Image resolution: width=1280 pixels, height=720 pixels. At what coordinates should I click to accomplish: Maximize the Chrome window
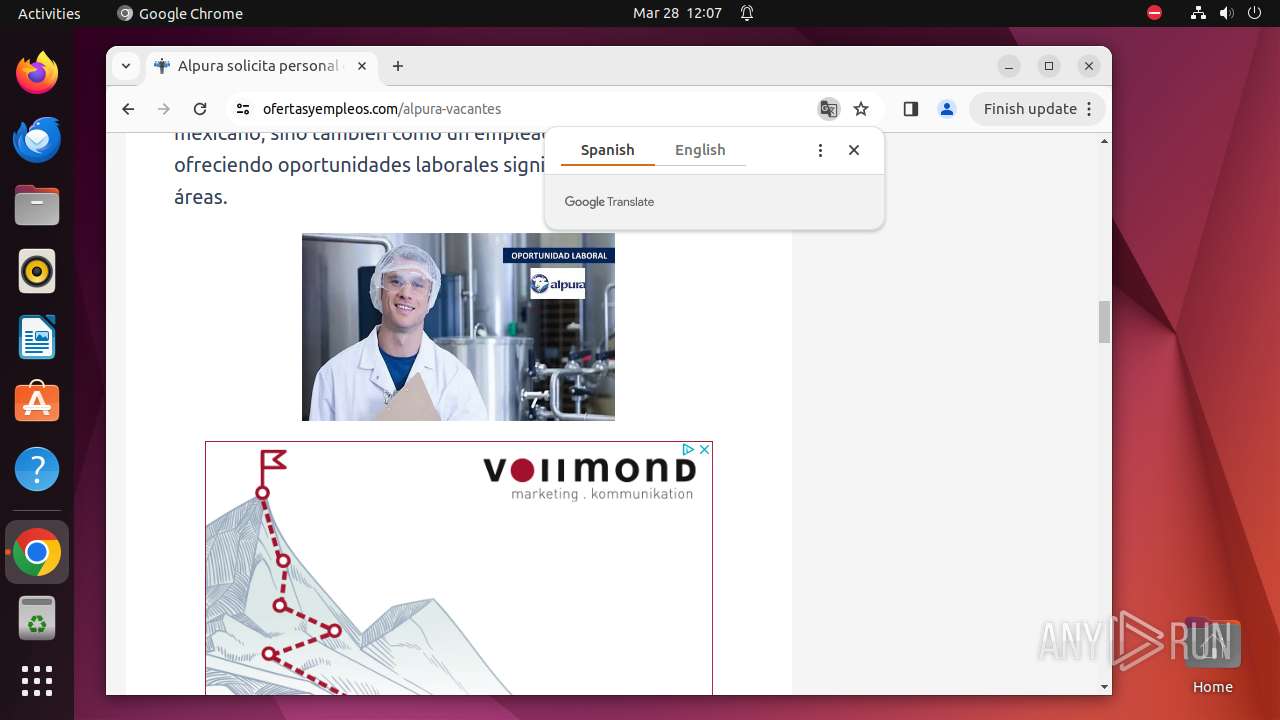(1049, 66)
